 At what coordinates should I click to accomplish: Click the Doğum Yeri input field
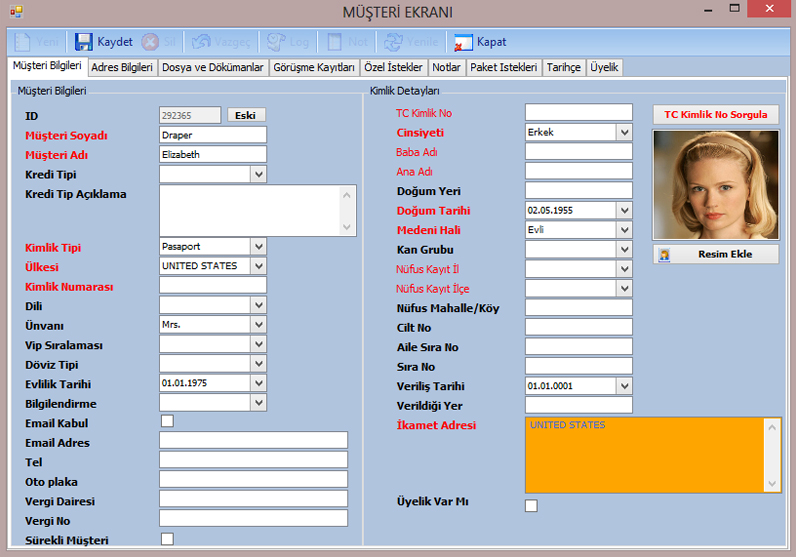coord(579,190)
